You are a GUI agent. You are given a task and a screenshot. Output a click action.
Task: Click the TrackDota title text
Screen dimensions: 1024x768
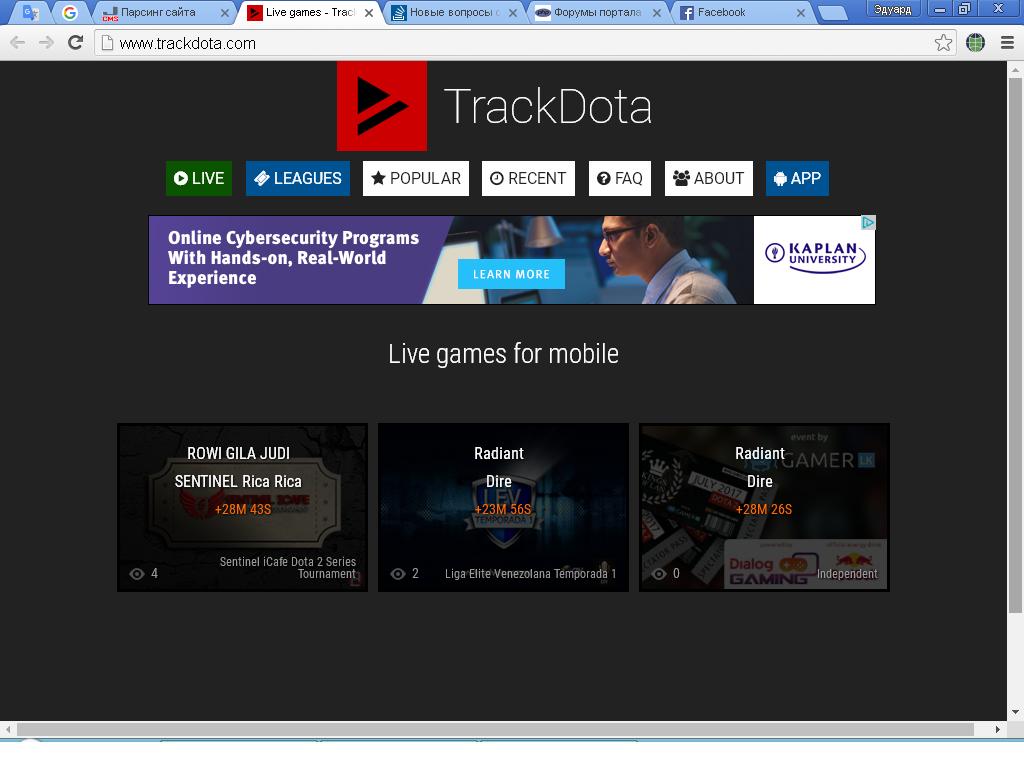[548, 106]
